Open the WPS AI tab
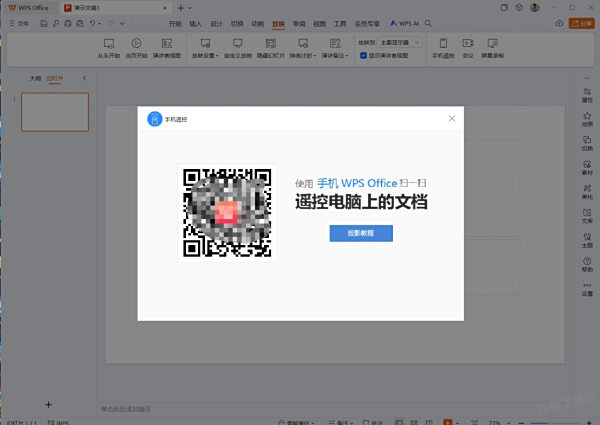 pyautogui.click(x=404, y=23)
